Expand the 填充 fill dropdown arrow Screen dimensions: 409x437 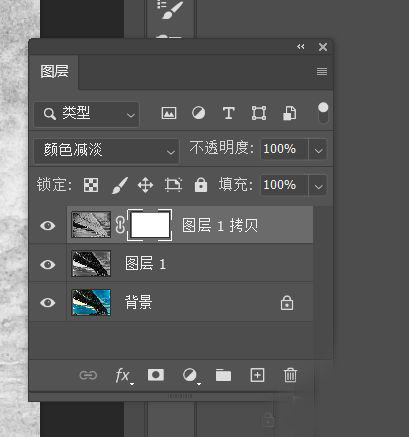point(318,185)
